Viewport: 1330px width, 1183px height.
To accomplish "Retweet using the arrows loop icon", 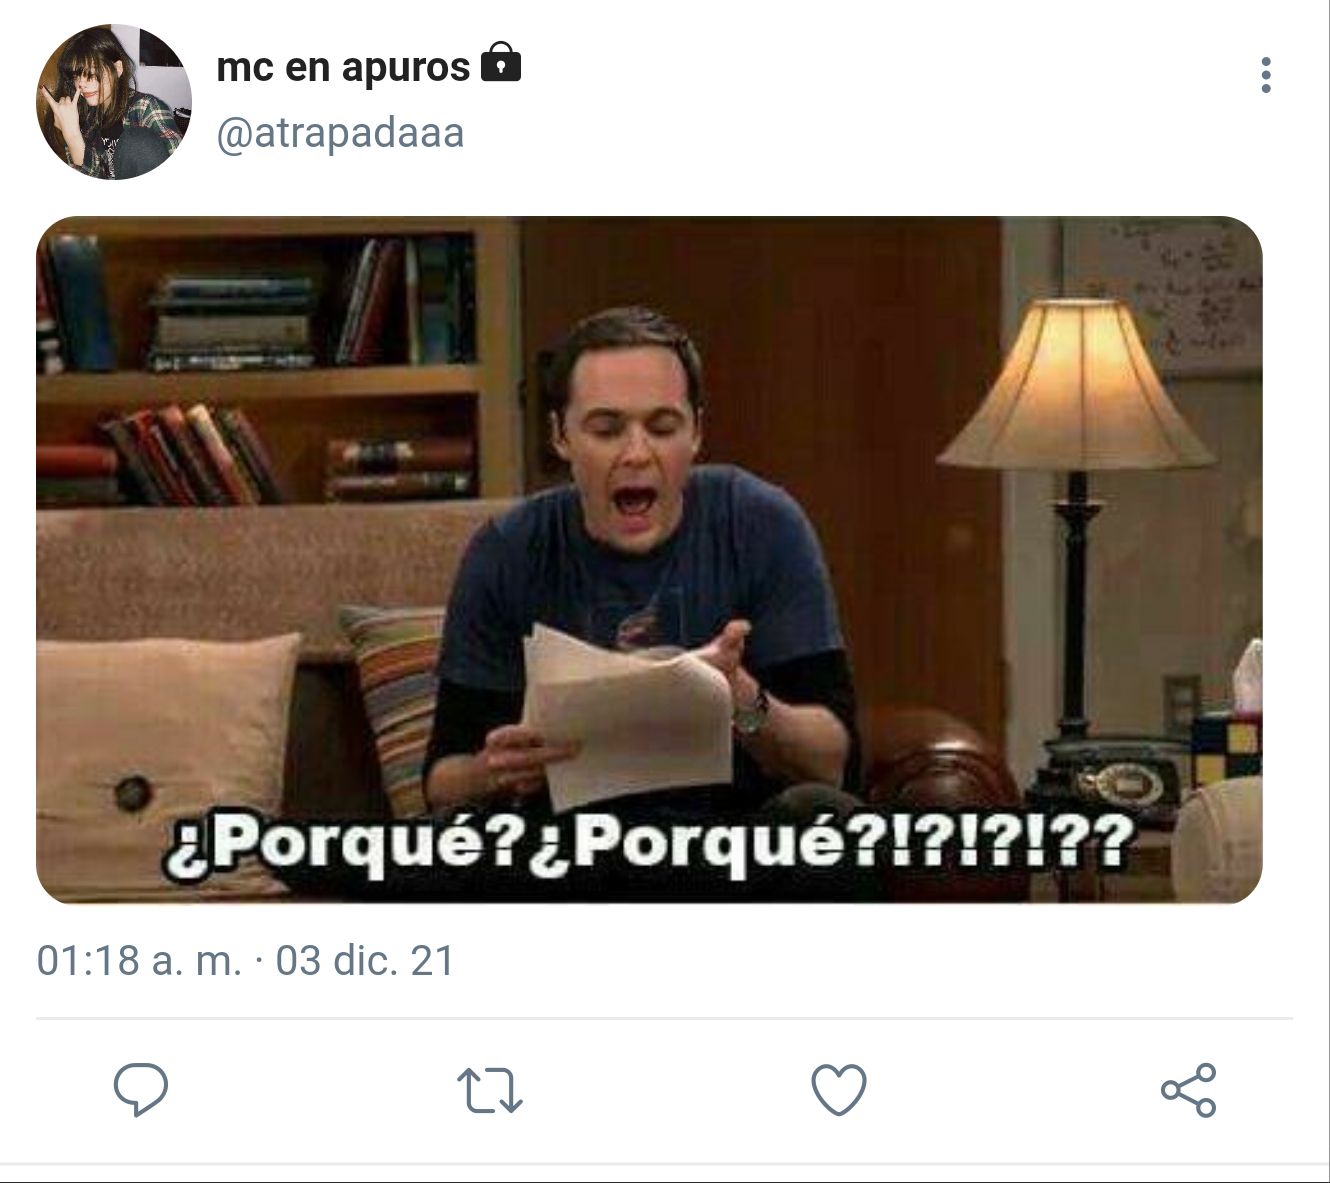I will pos(490,1090).
